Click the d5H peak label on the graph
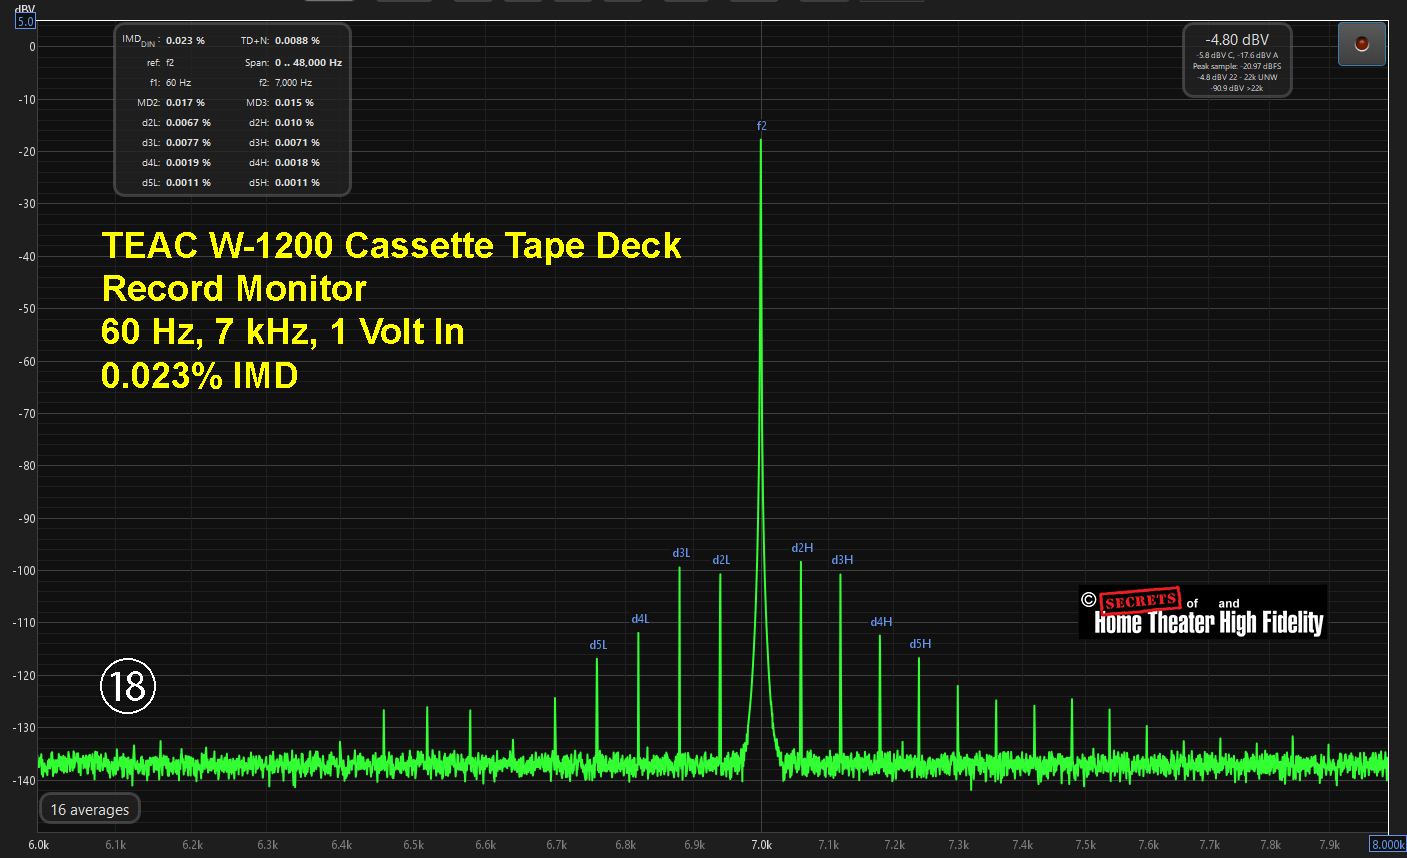 pyautogui.click(x=920, y=644)
